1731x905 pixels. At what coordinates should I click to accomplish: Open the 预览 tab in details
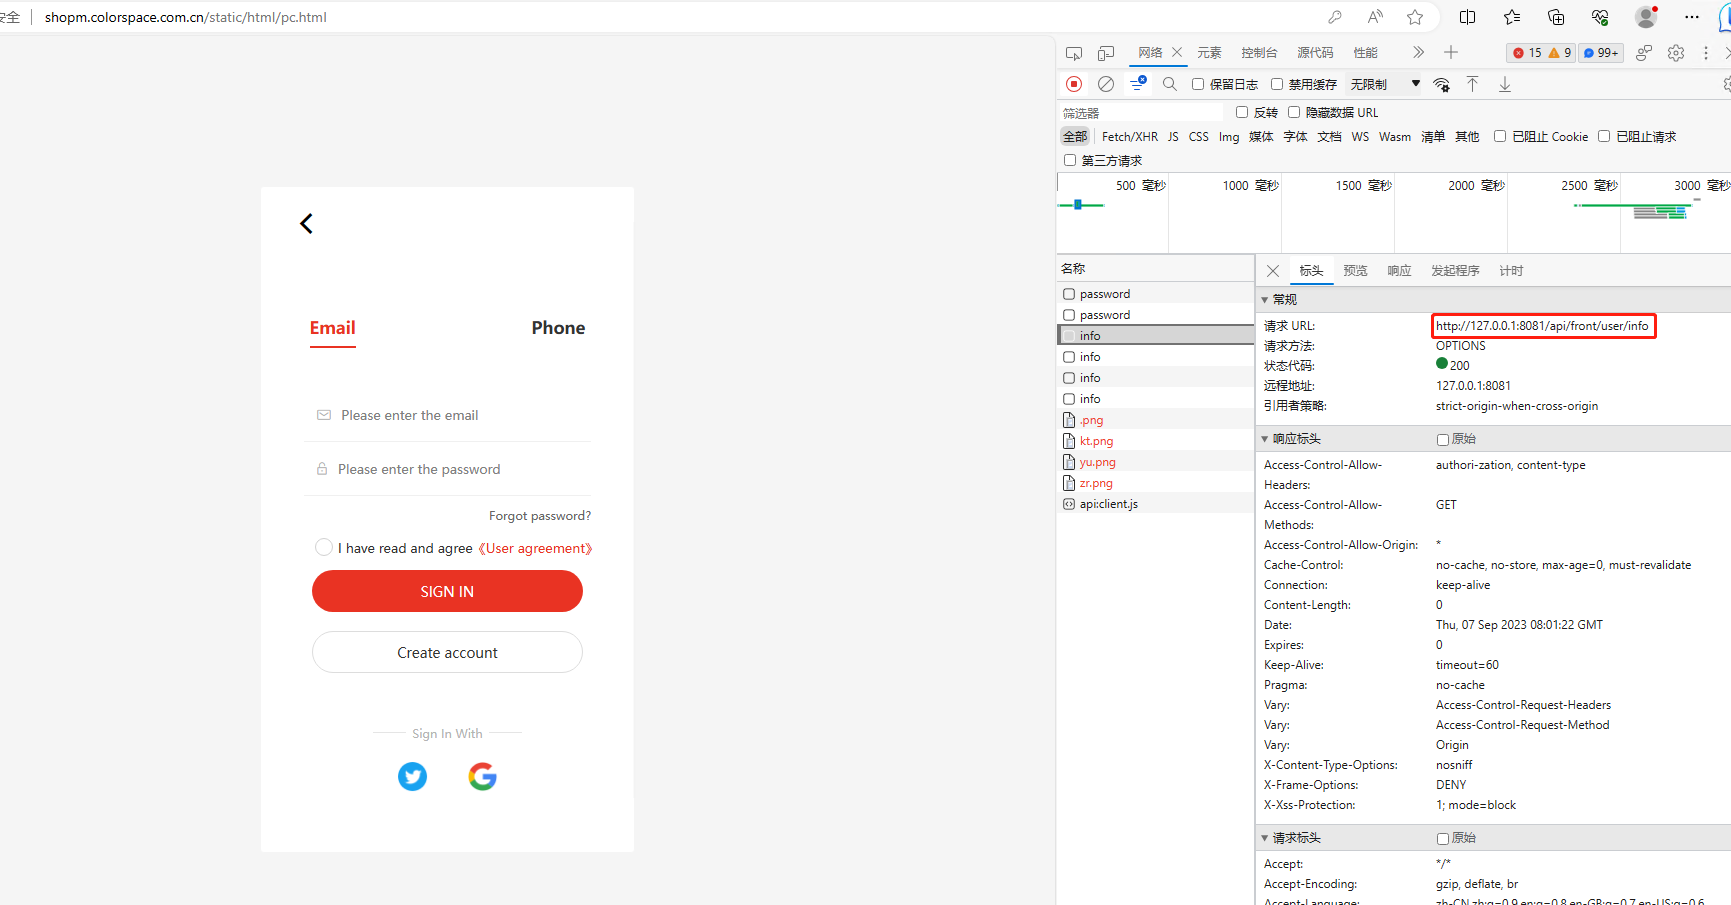(1355, 271)
